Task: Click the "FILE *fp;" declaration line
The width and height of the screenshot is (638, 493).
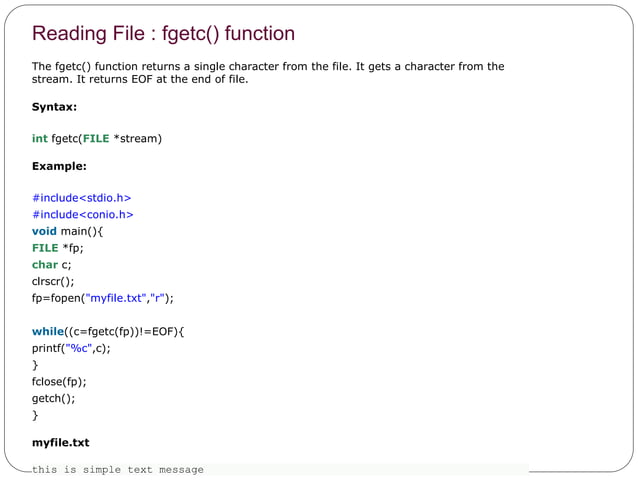Action: point(57,248)
